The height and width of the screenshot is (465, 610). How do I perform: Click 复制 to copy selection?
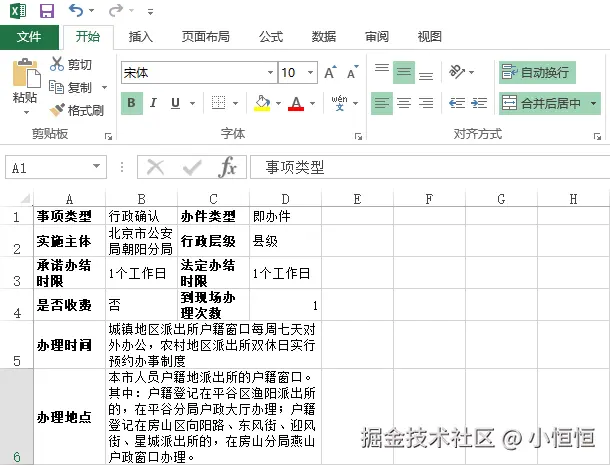(x=71, y=87)
